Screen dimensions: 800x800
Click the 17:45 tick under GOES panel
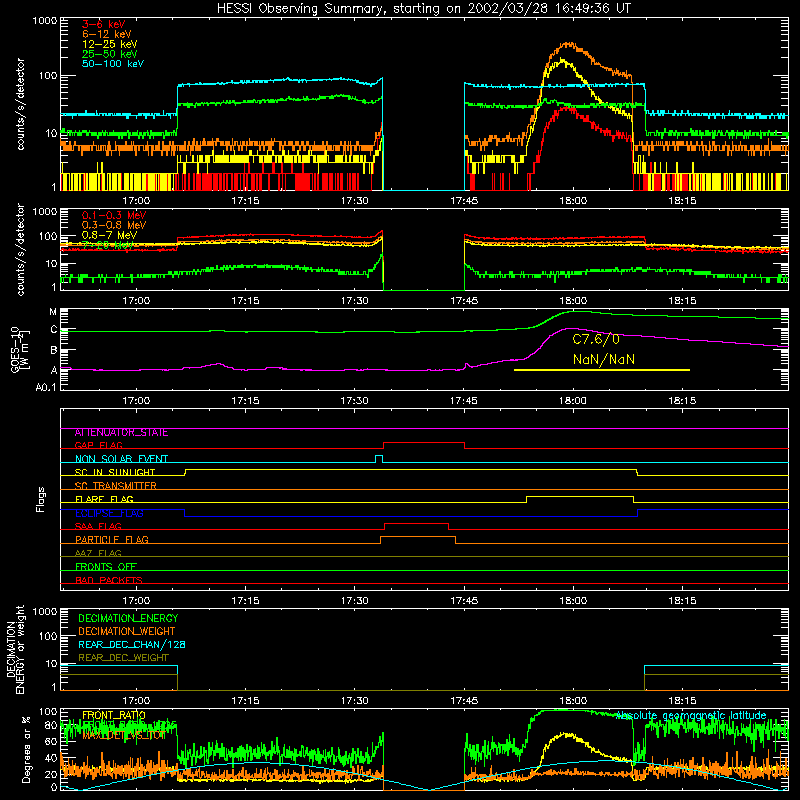464,401
